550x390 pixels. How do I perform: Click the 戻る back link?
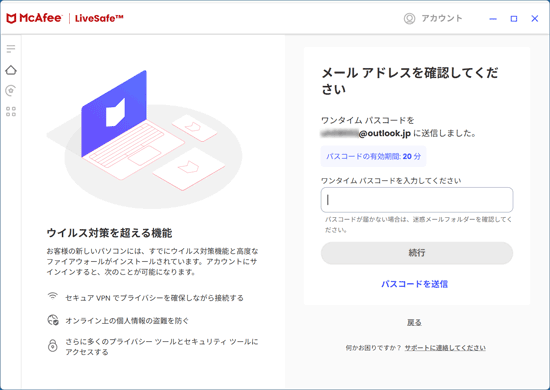click(x=414, y=322)
